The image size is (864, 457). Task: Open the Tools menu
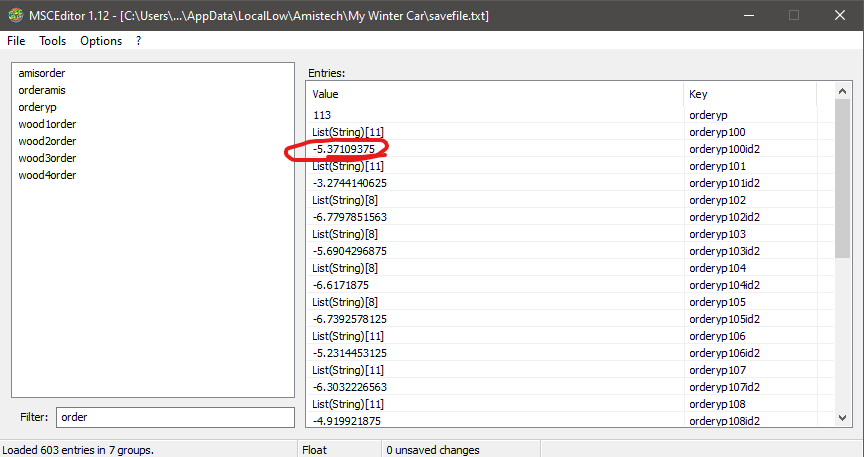[52, 41]
